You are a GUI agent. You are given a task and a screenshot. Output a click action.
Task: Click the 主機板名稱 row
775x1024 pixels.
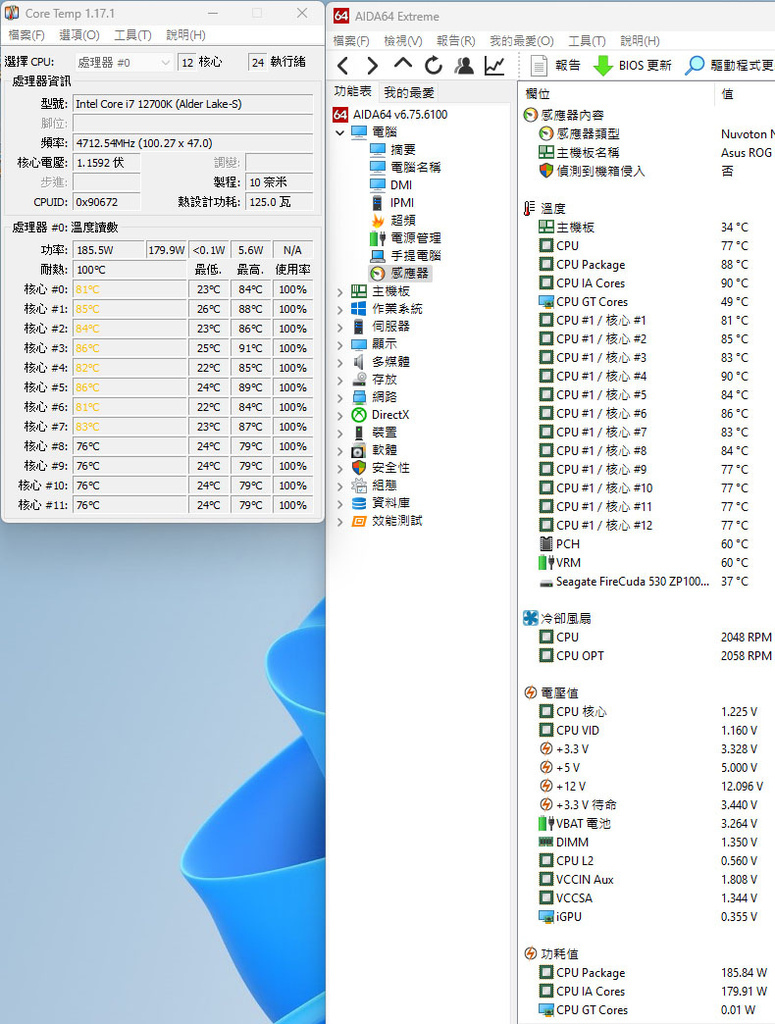click(656, 152)
